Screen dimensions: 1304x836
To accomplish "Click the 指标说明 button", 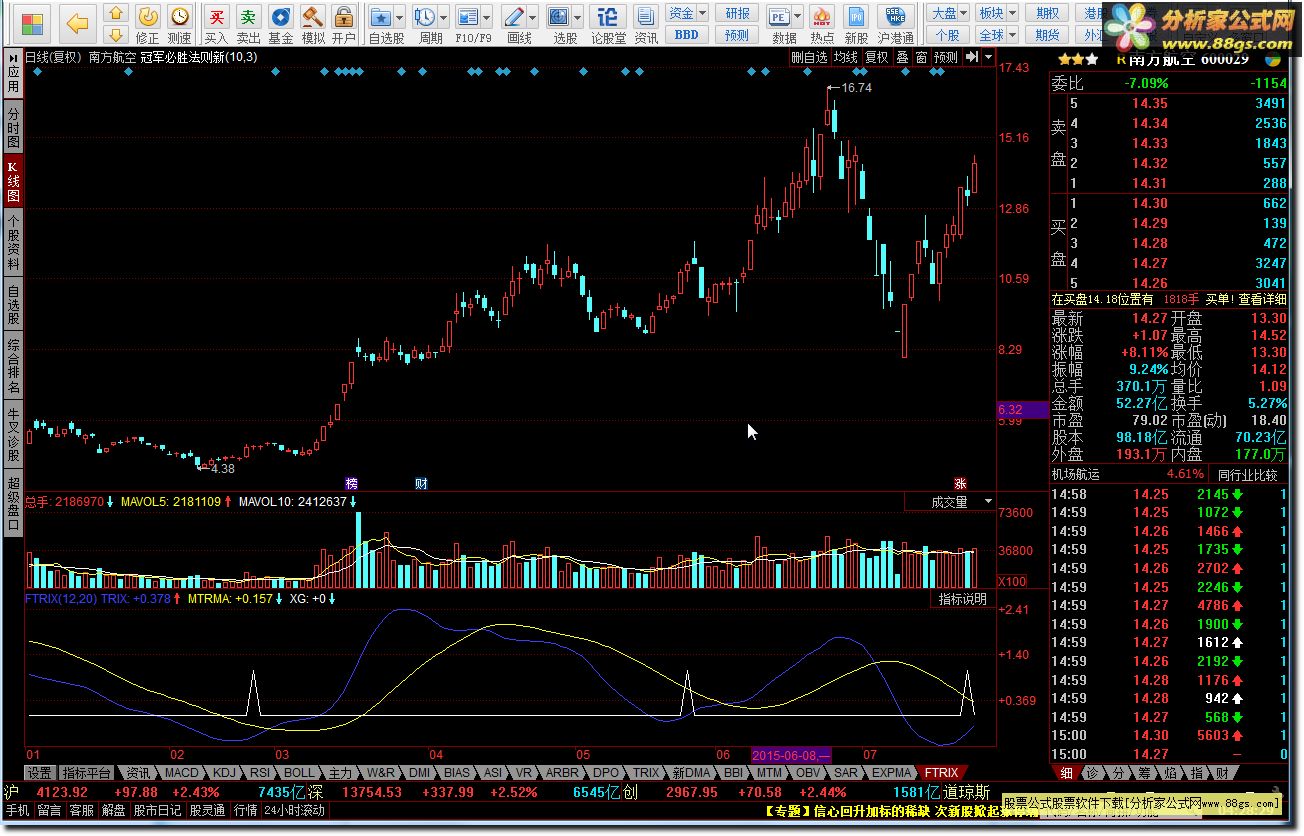I will coord(962,599).
